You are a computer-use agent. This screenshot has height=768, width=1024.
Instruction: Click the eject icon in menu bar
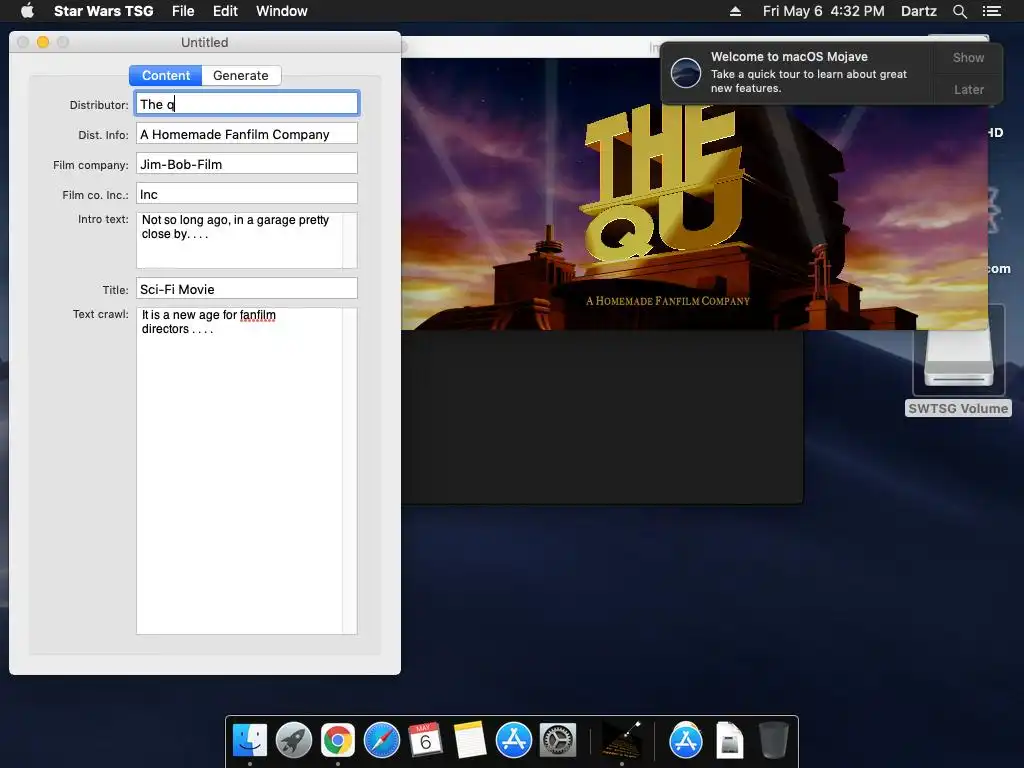[735, 11]
